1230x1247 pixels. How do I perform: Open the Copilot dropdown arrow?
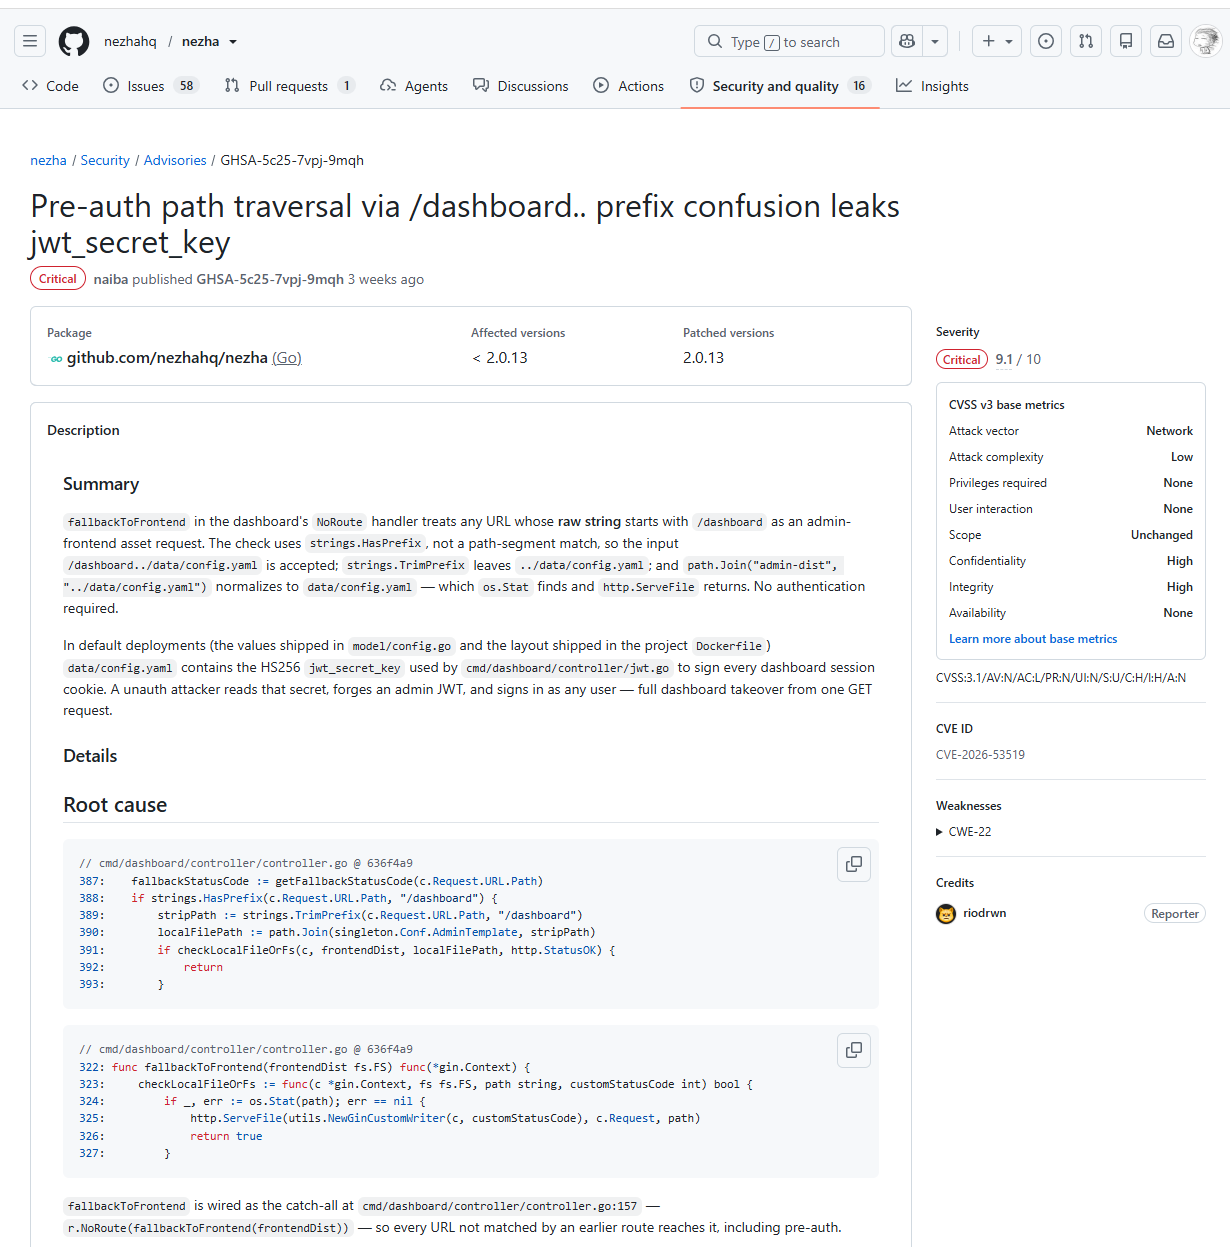pos(935,41)
